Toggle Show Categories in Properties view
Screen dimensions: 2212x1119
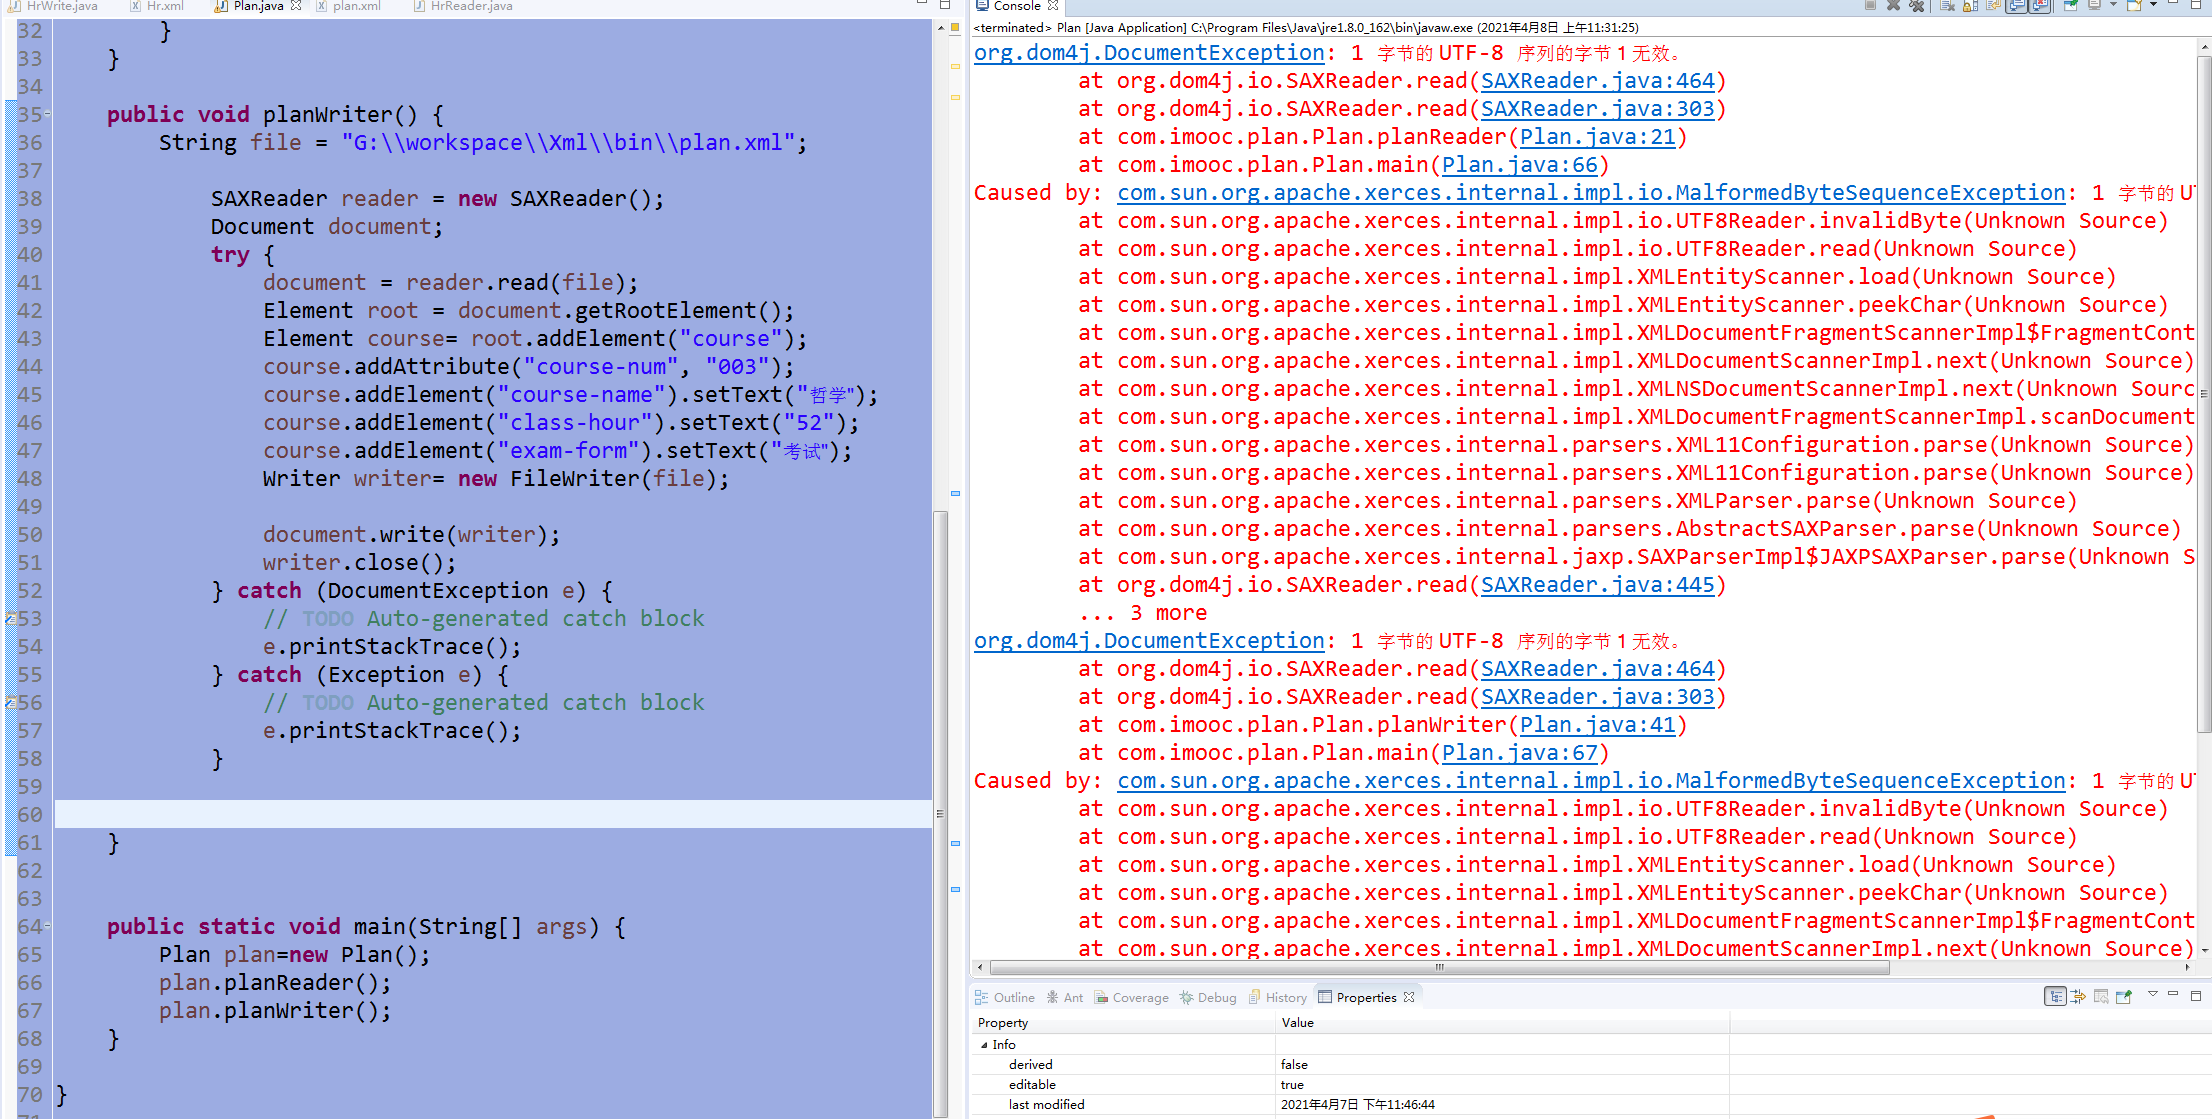point(2055,996)
